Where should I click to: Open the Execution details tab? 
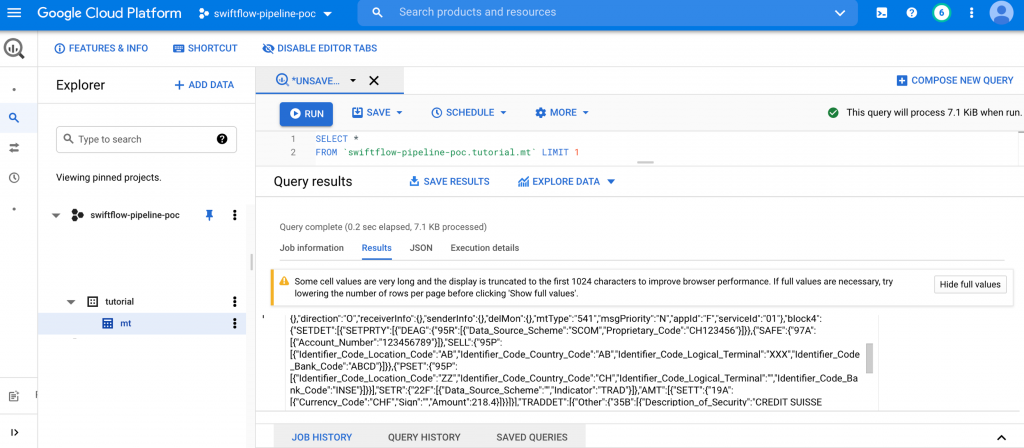click(484, 248)
